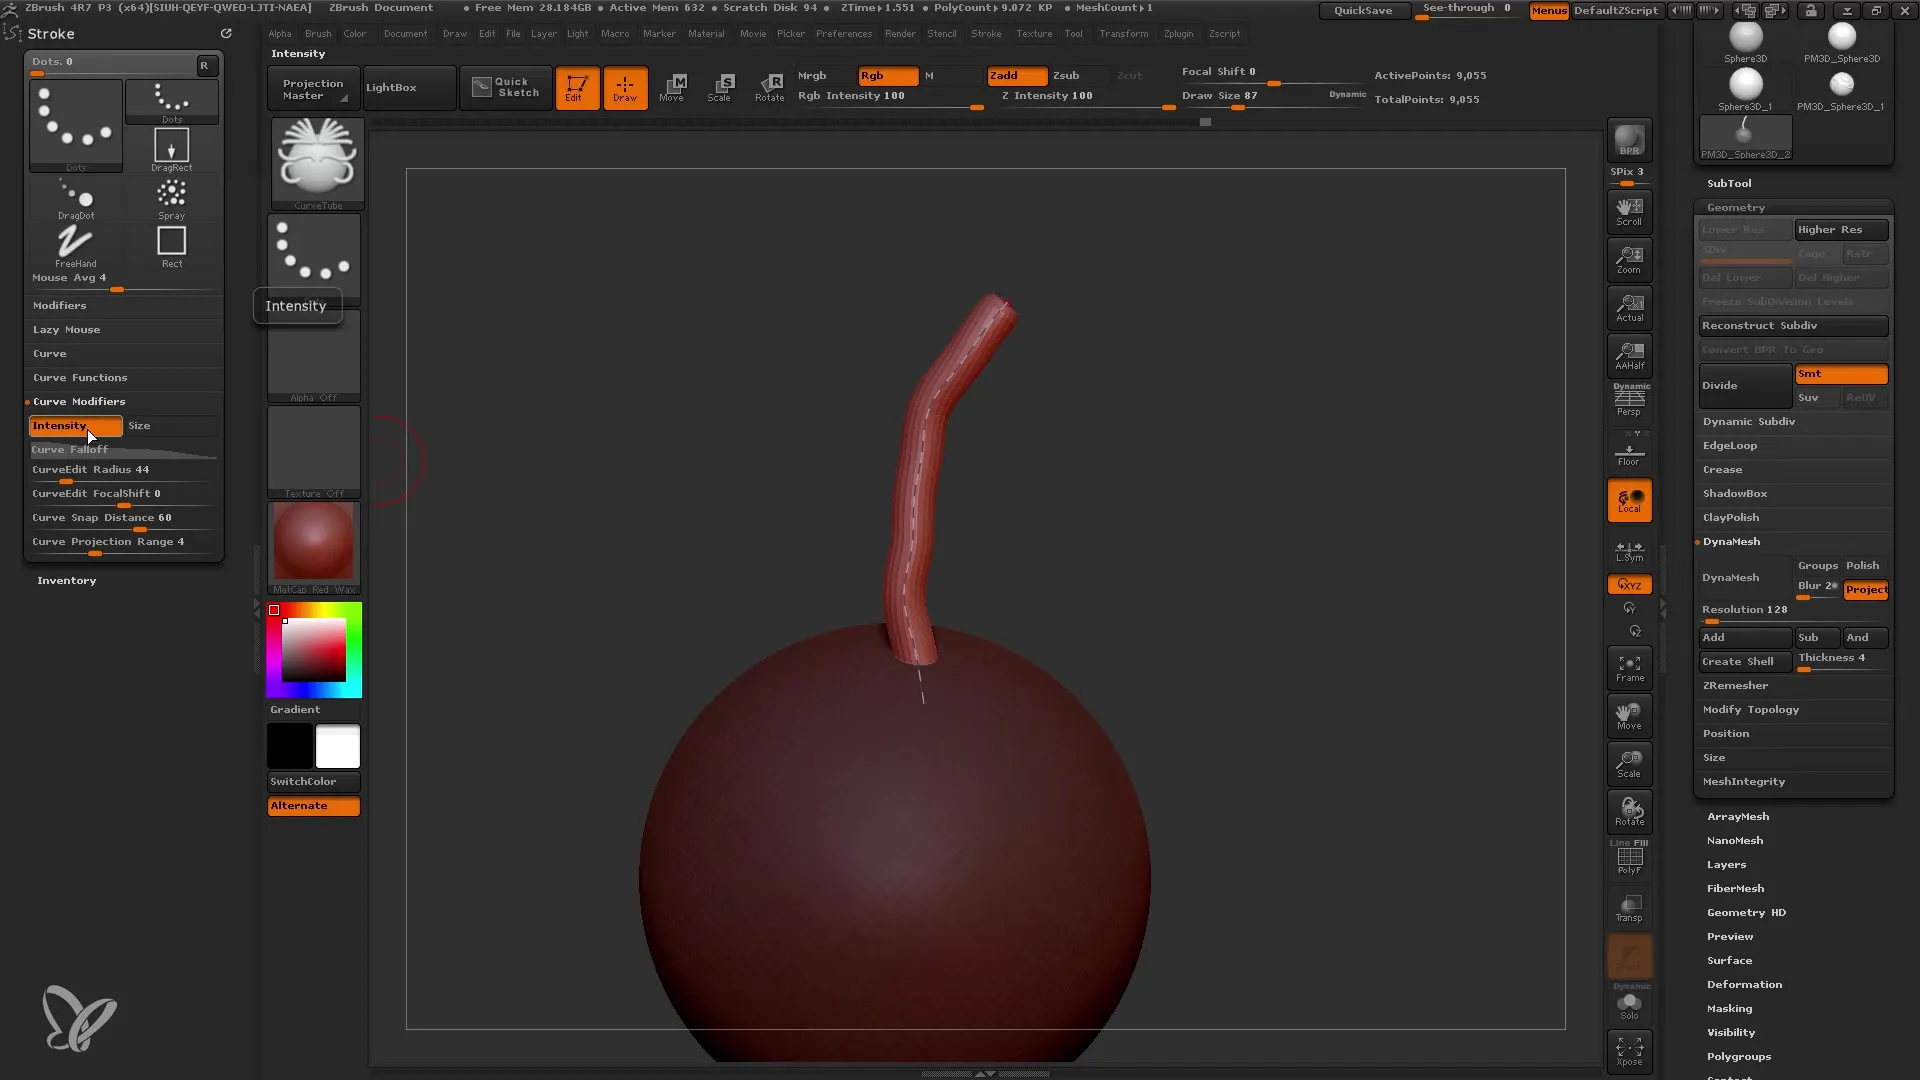The height and width of the screenshot is (1080, 1920).
Task: Expand the Curve Modifiers section
Action: click(x=79, y=401)
